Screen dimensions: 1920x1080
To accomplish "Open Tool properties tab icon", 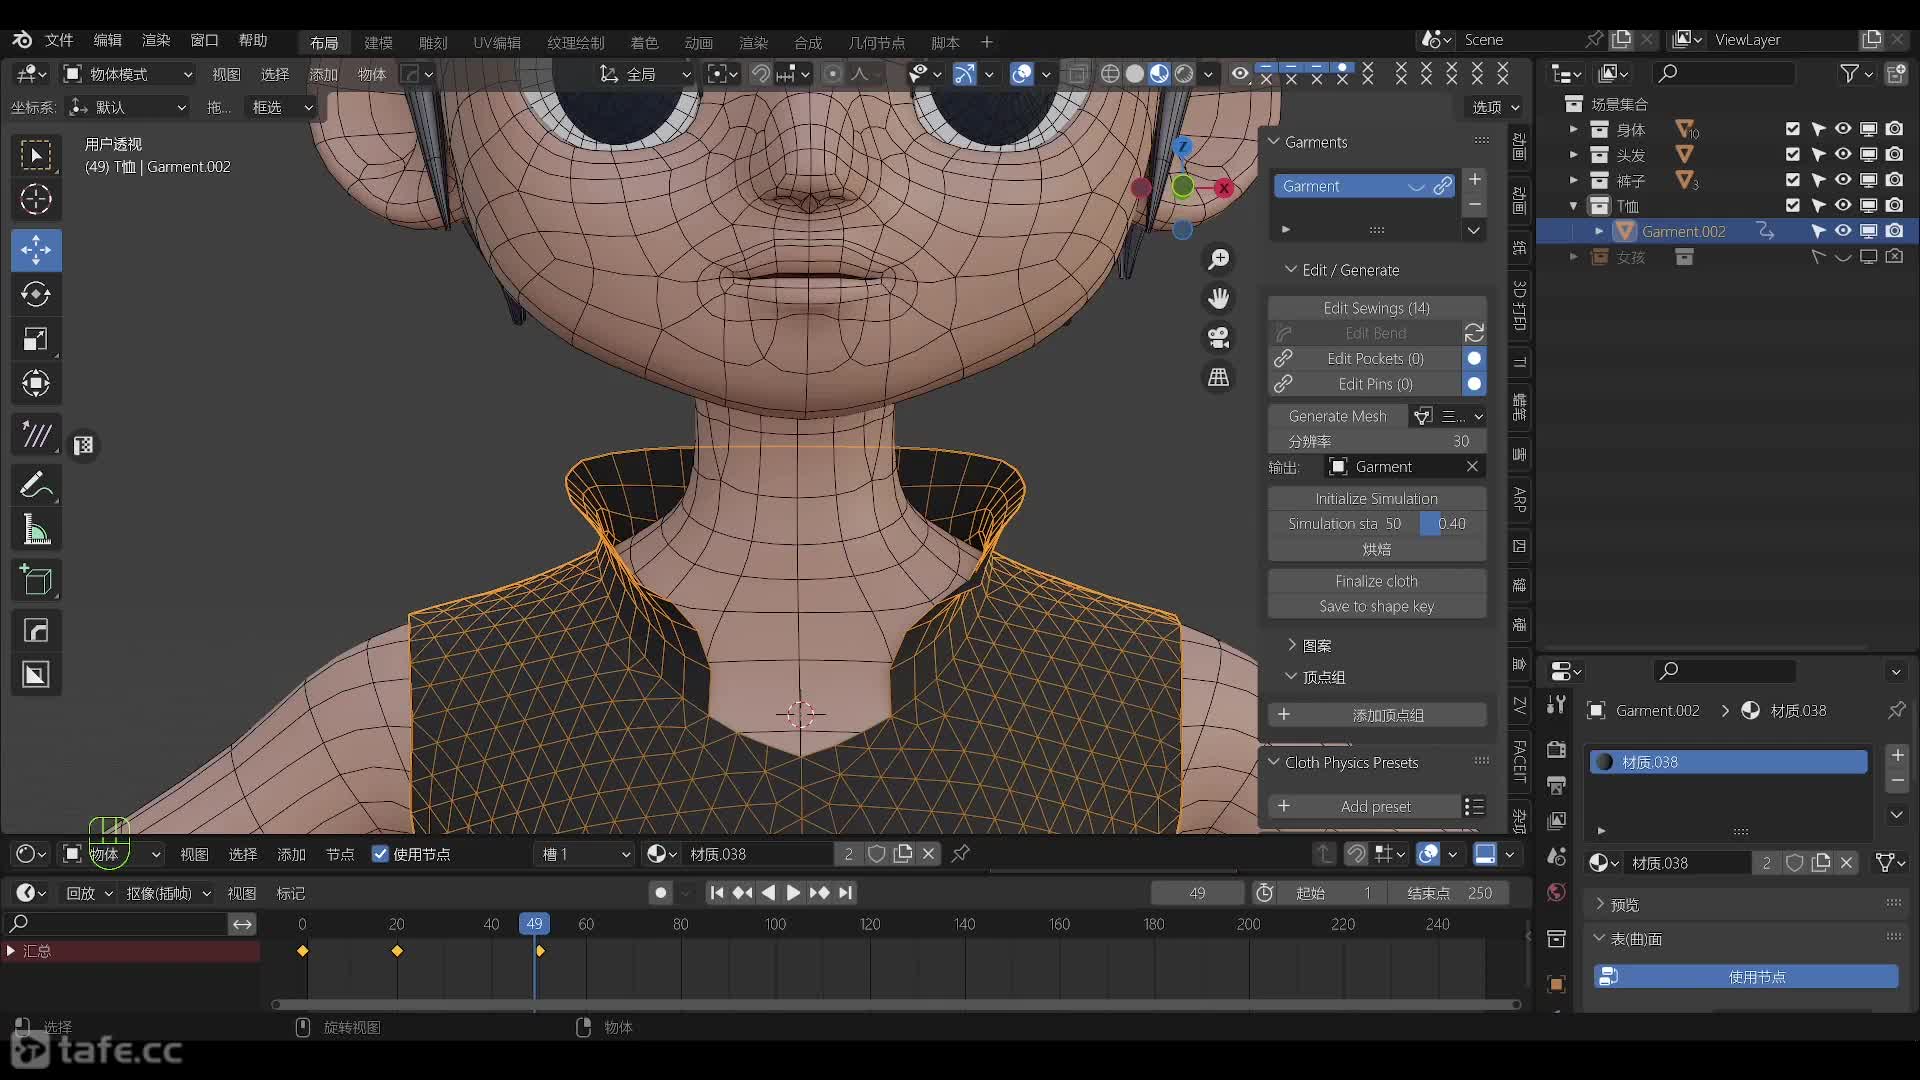I will (x=1556, y=705).
